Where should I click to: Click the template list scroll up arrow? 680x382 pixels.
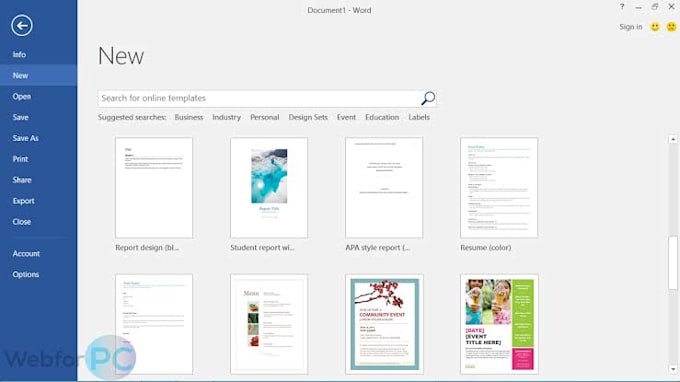[673, 139]
